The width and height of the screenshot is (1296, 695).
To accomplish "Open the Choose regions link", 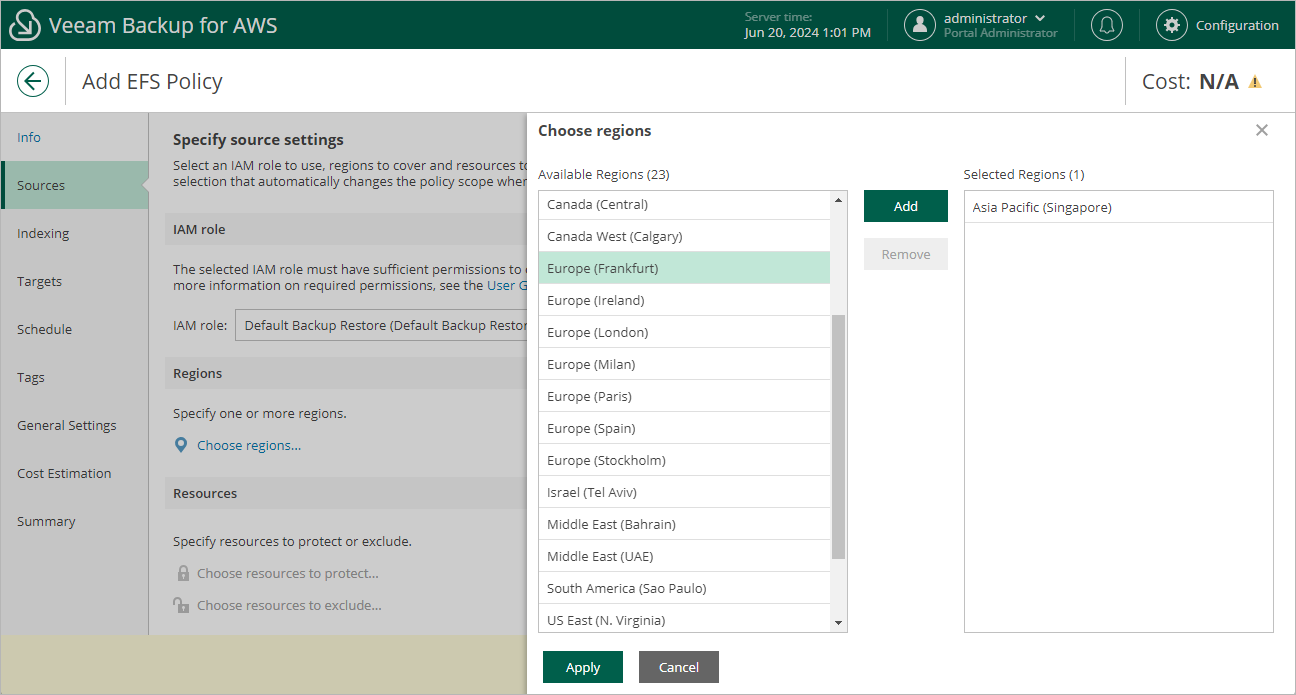I will point(249,445).
